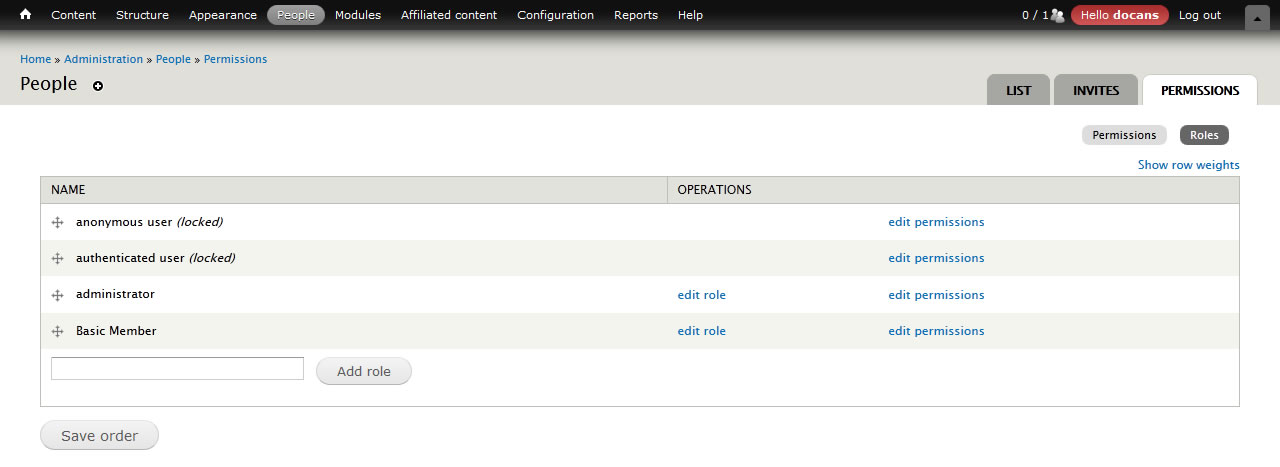Collapse the toolbar drawer with arrow toggle
This screenshot has width=1280, height=467.
click(x=1257, y=17)
